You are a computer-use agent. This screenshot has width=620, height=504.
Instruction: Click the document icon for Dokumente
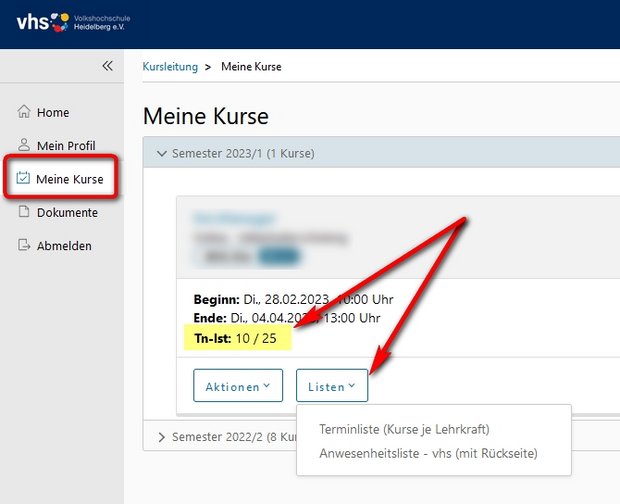click(x=24, y=212)
